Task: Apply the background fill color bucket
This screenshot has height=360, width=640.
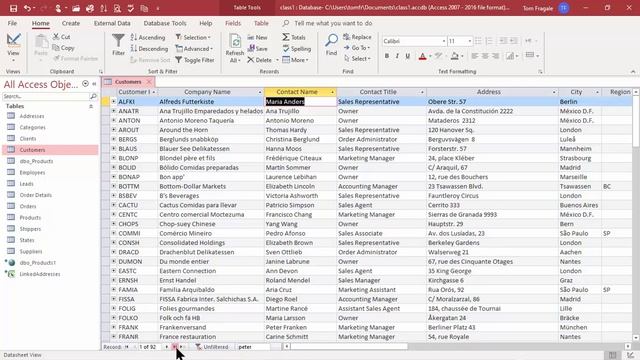Action: point(454,56)
